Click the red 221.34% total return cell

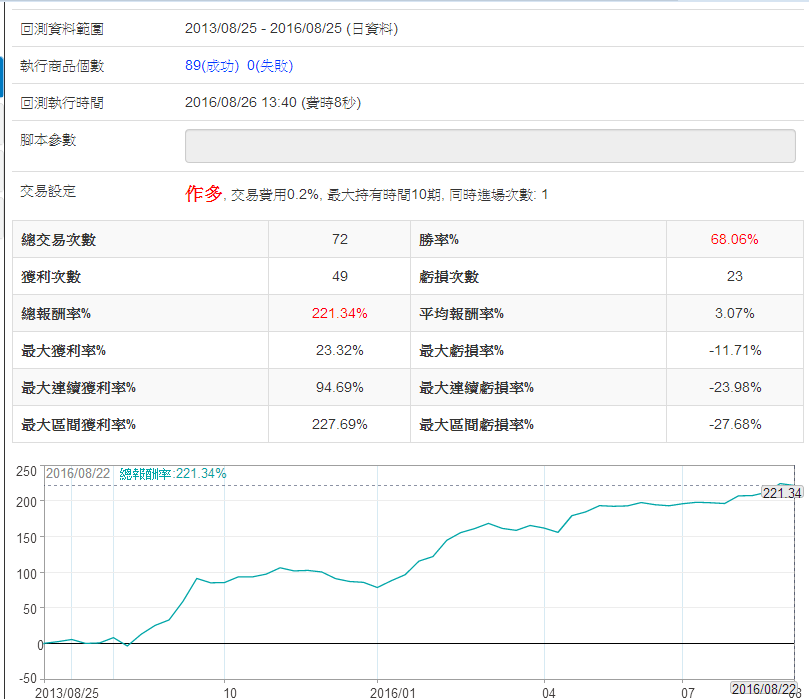coord(339,314)
